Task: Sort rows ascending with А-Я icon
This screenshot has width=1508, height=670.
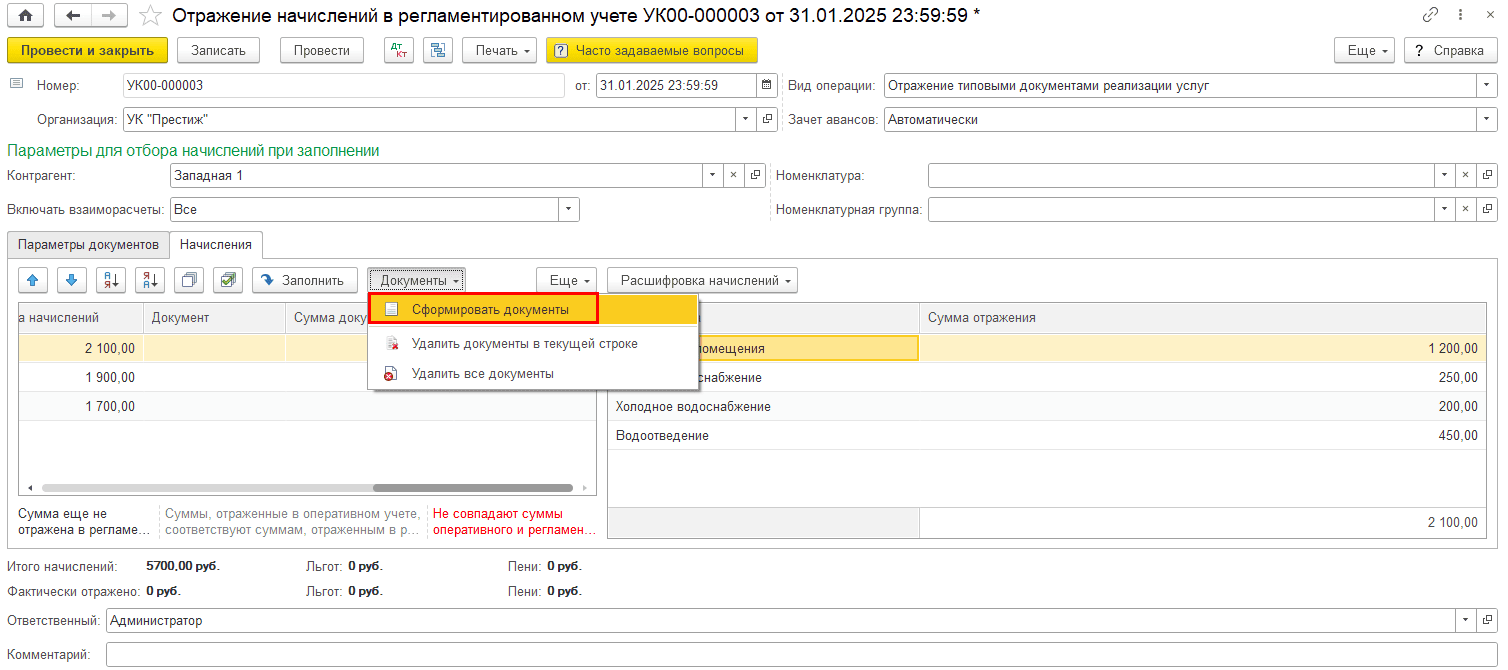Action: 110,281
